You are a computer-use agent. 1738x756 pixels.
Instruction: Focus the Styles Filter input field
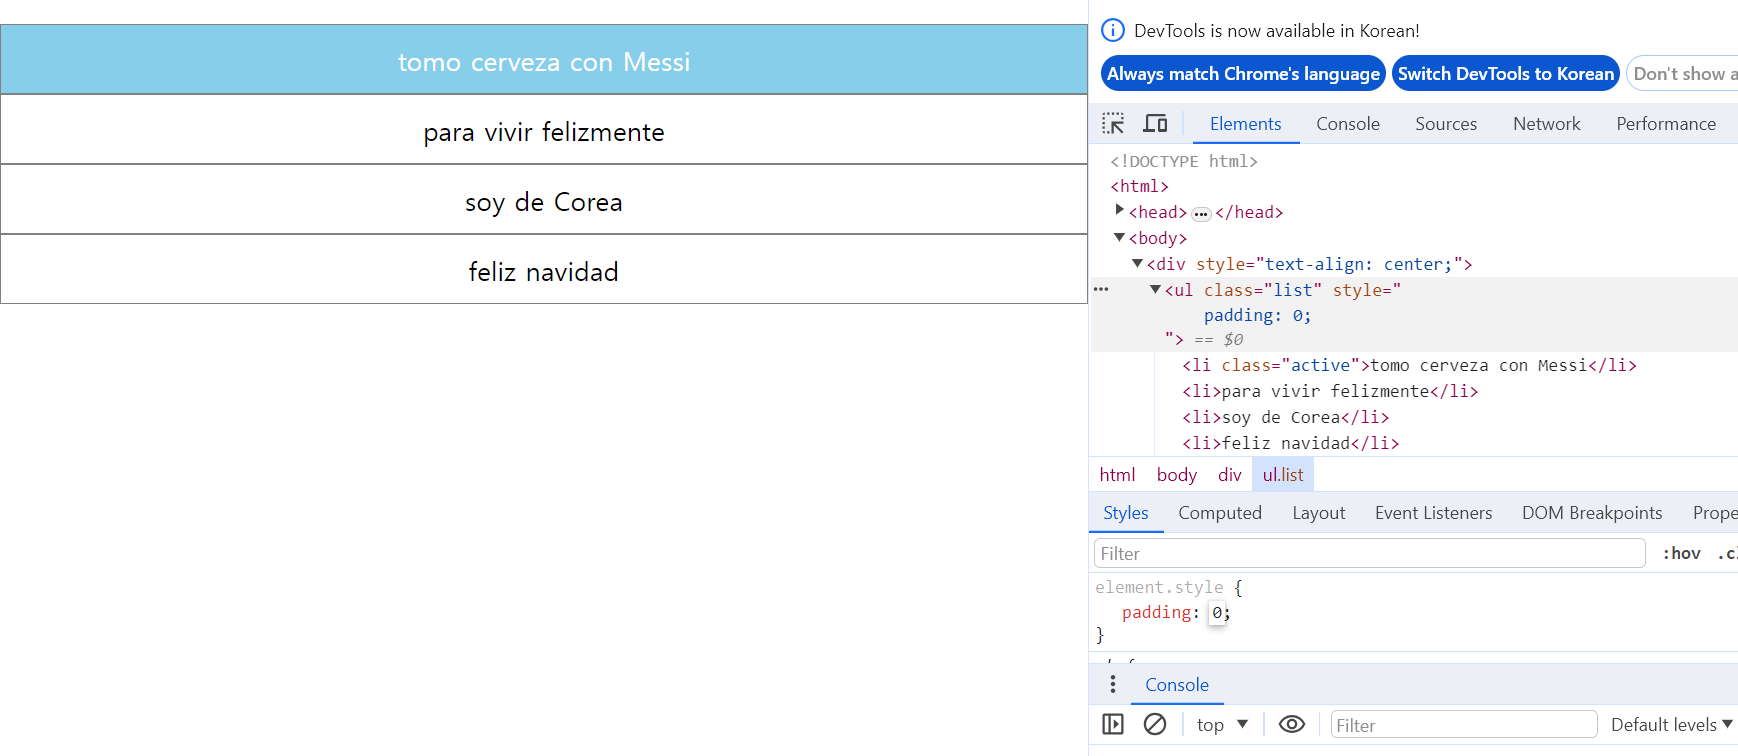tap(1370, 553)
